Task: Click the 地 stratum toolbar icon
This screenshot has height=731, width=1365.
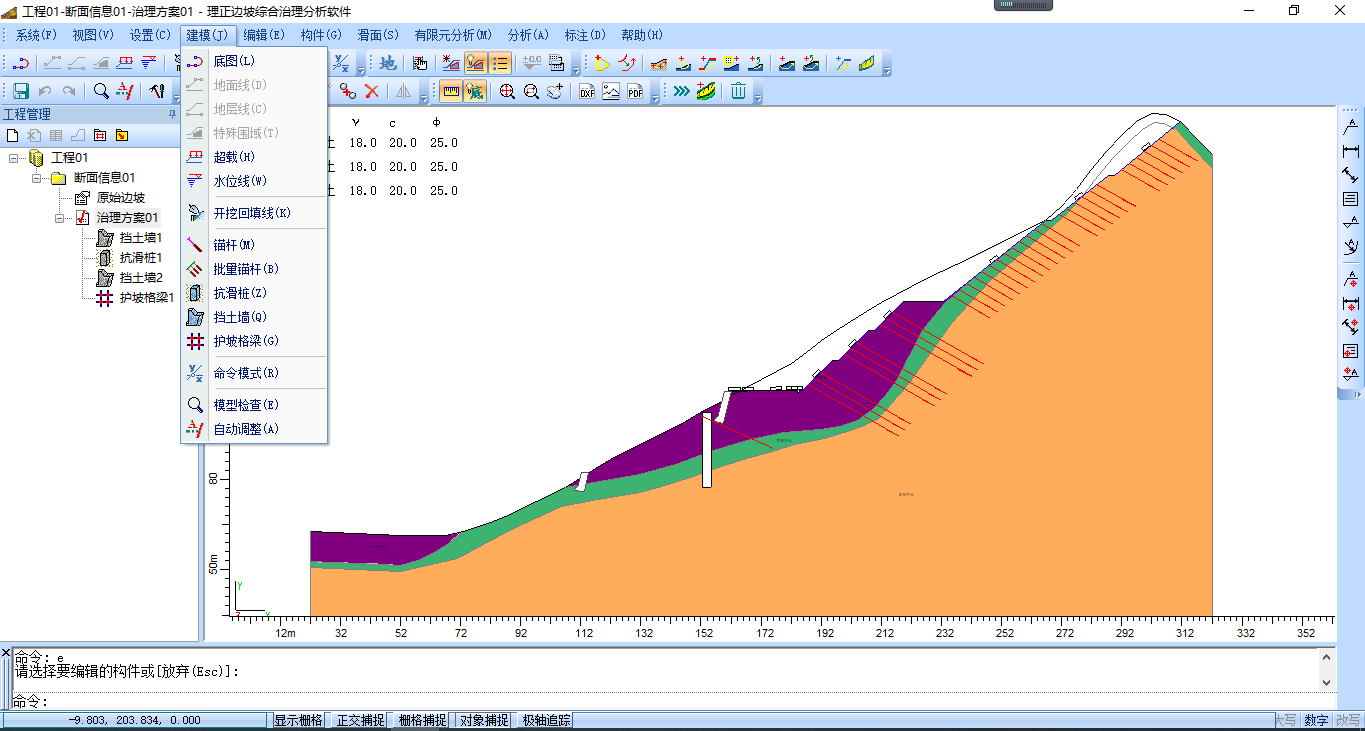Action: tap(387, 63)
